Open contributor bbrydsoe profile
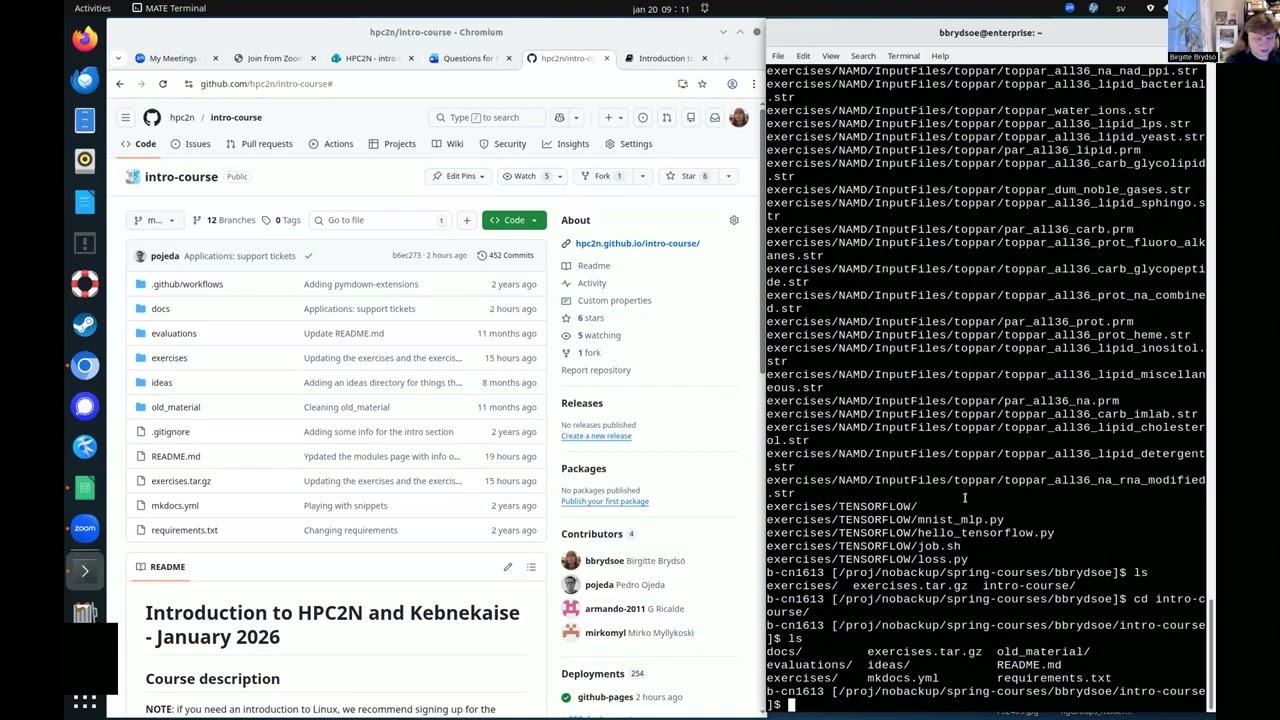 pos(604,561)
